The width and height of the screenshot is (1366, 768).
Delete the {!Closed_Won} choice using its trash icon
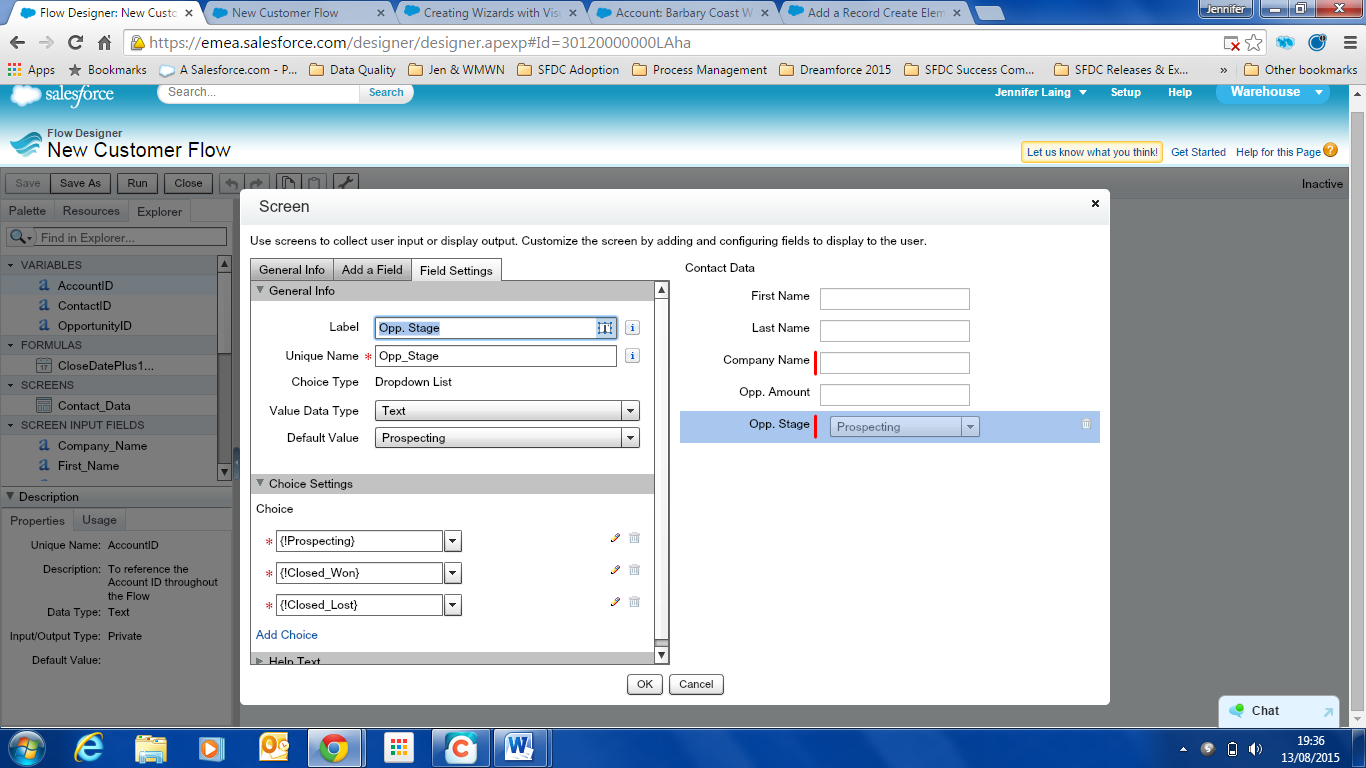point(634,570)
